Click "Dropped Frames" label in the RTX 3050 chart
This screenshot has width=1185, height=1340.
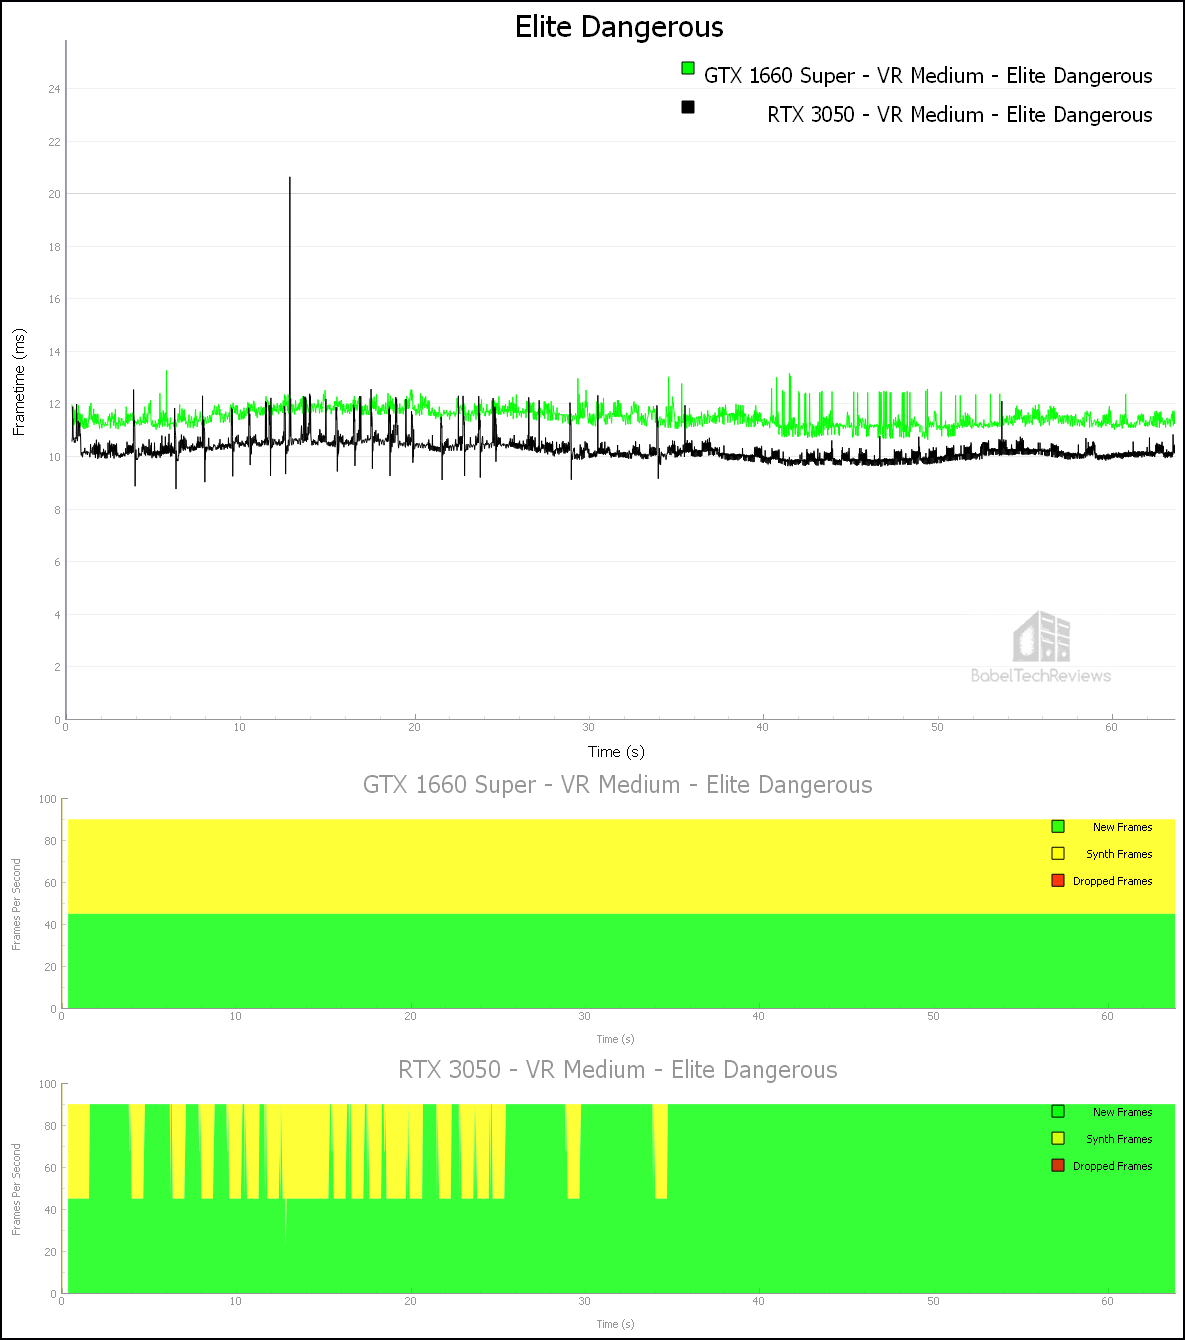[1112, 1166]
